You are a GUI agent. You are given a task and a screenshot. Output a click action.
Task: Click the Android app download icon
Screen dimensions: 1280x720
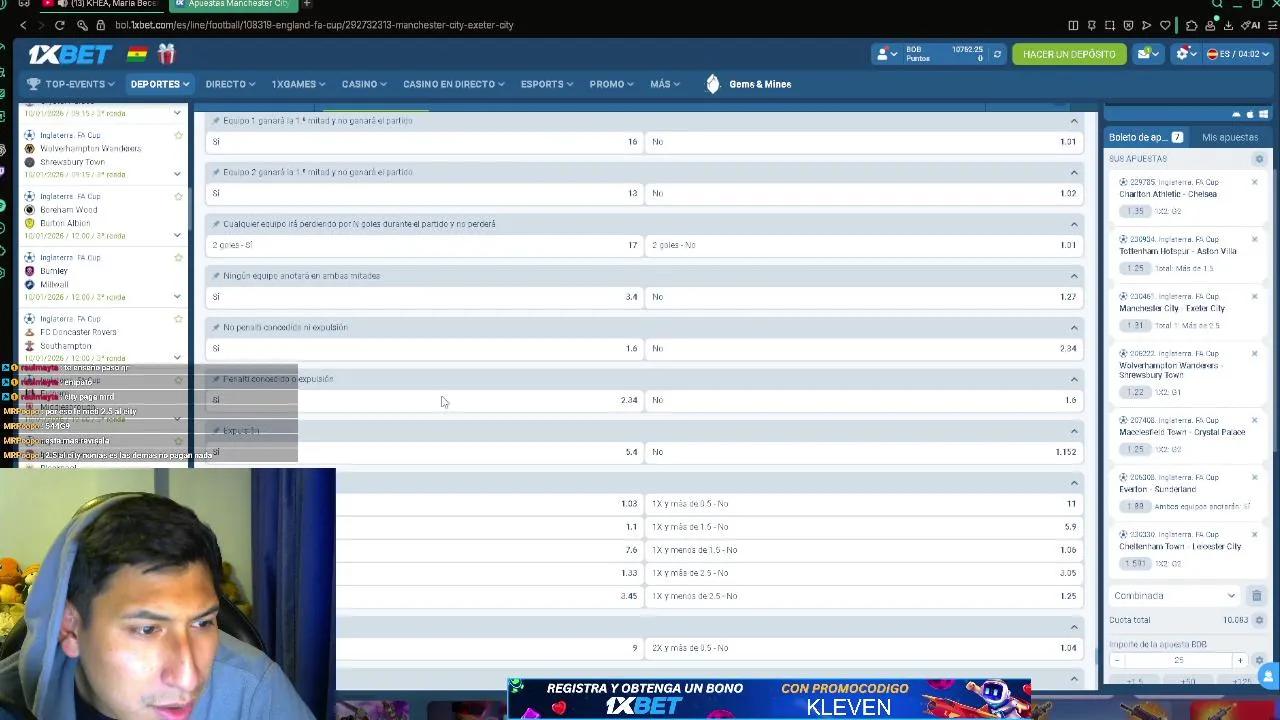pos(1236,114)
